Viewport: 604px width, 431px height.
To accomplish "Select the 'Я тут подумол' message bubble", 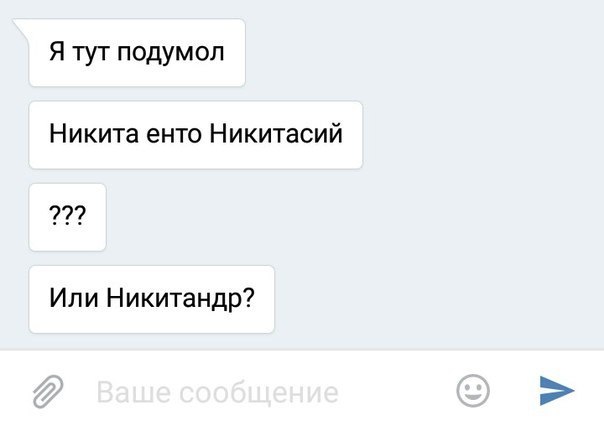I will click(x=137, y=53).
